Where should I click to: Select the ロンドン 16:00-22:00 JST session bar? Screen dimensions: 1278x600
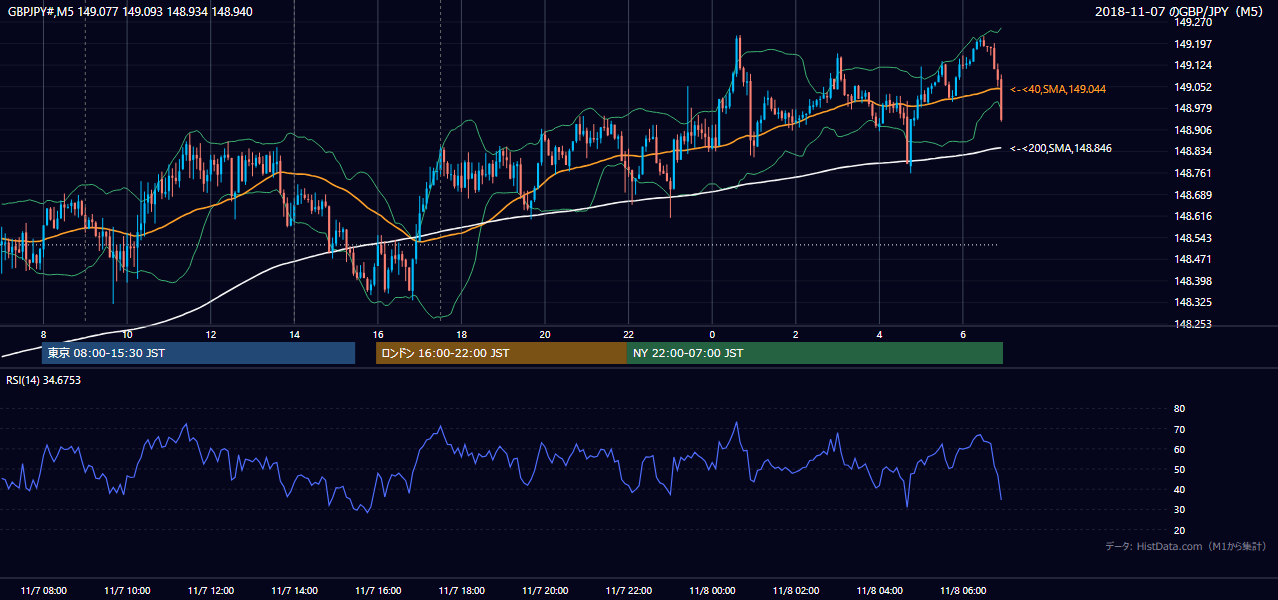tap(501, 353)
